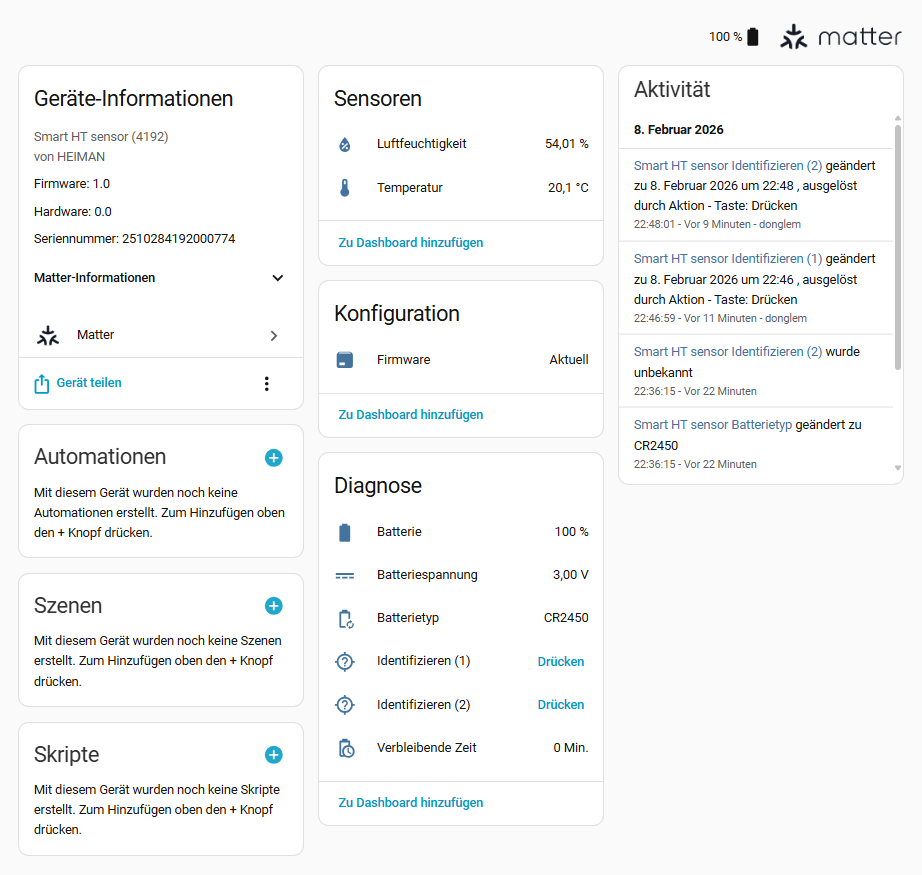Add a new automation via the plus icon

[273, 458]
